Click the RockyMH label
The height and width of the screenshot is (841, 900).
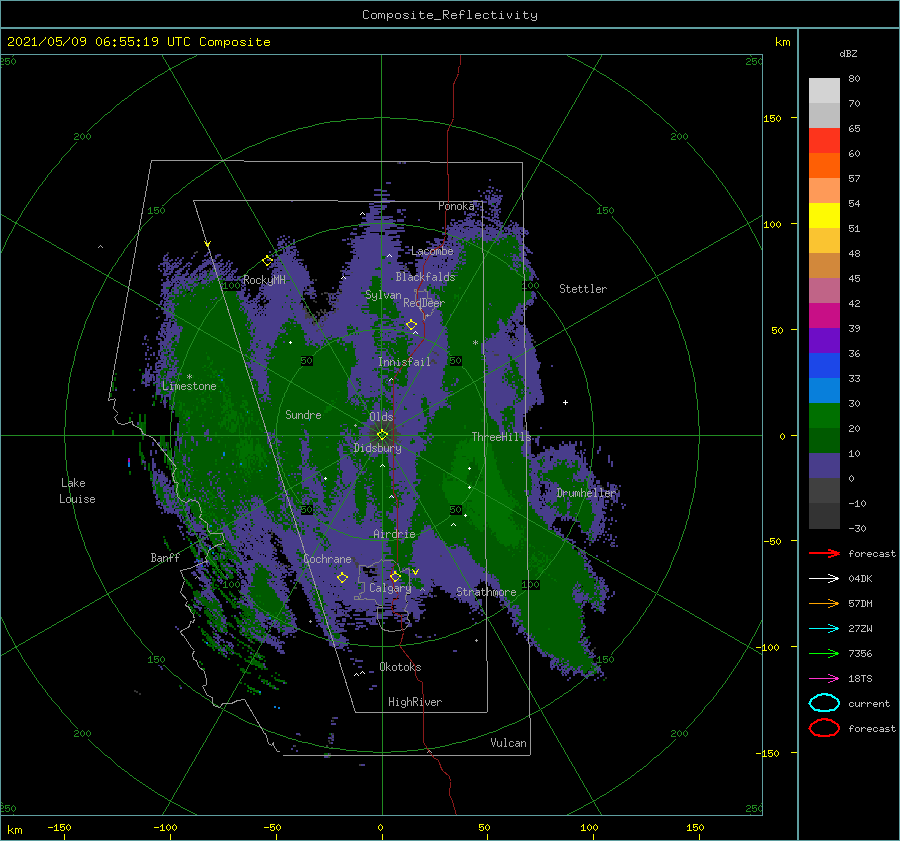(x=264, y=280)
